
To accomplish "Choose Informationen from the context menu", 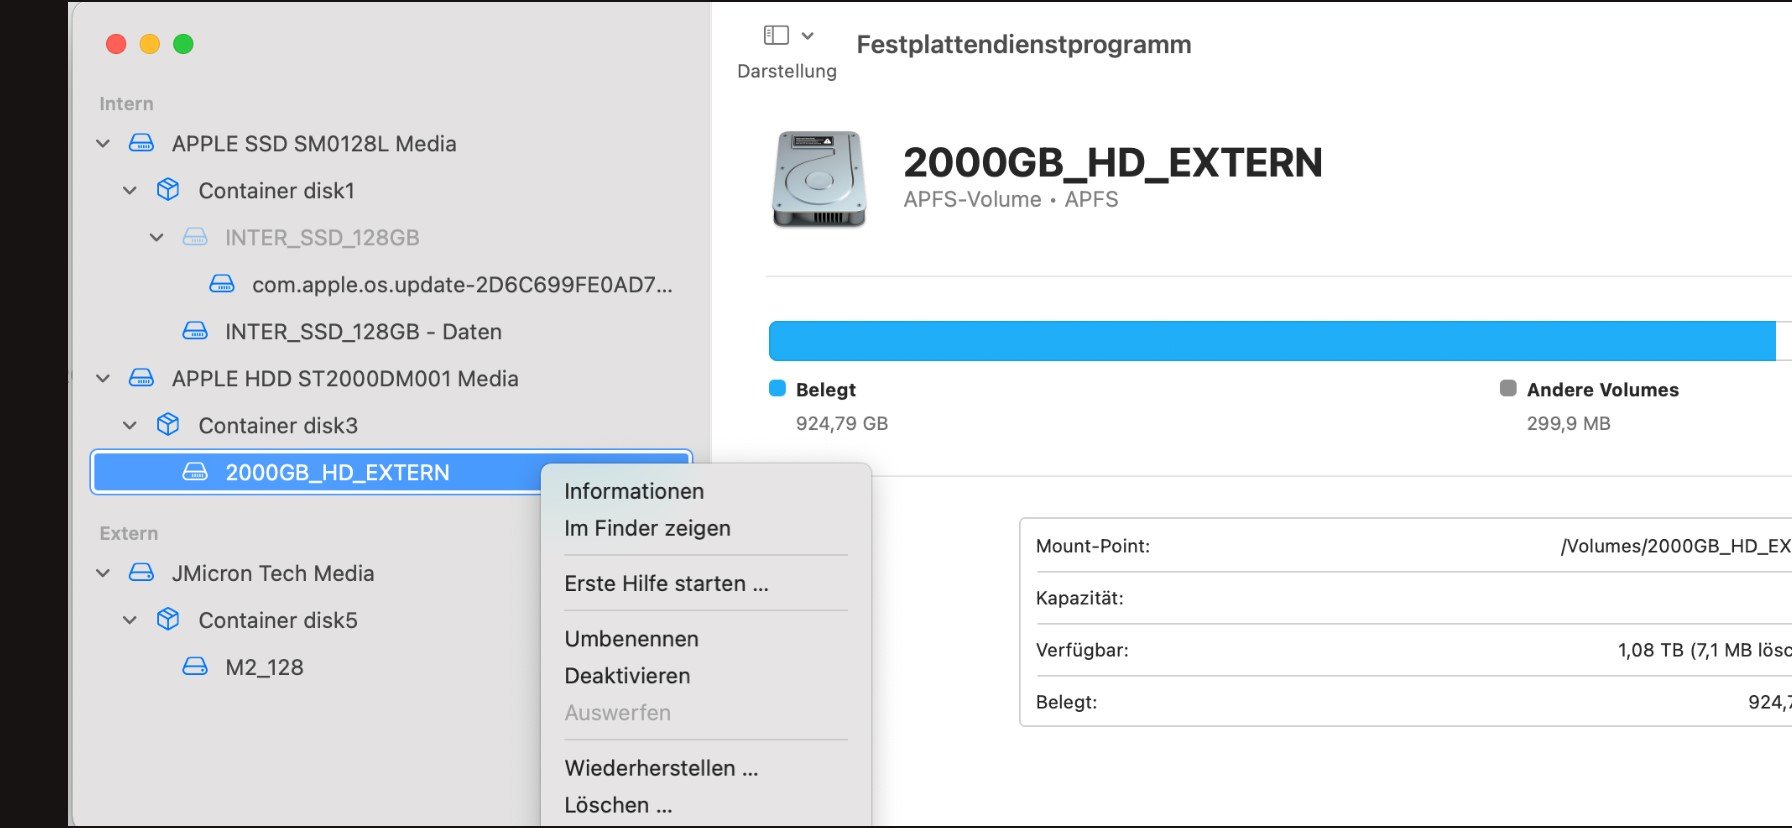I will [634, 491].
